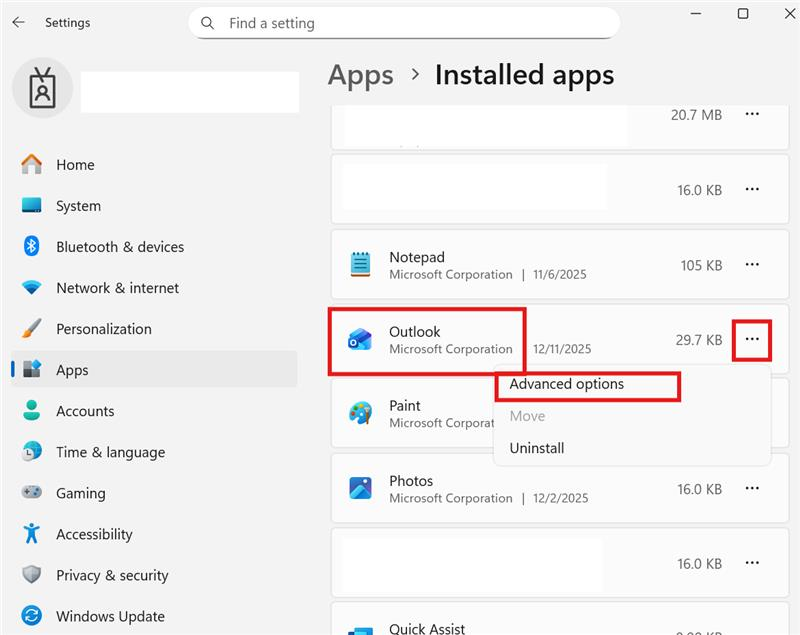The height and width of the screenshot is (635, 800).
Task: Open Accounts settings
Action: [x=154, y=411]
